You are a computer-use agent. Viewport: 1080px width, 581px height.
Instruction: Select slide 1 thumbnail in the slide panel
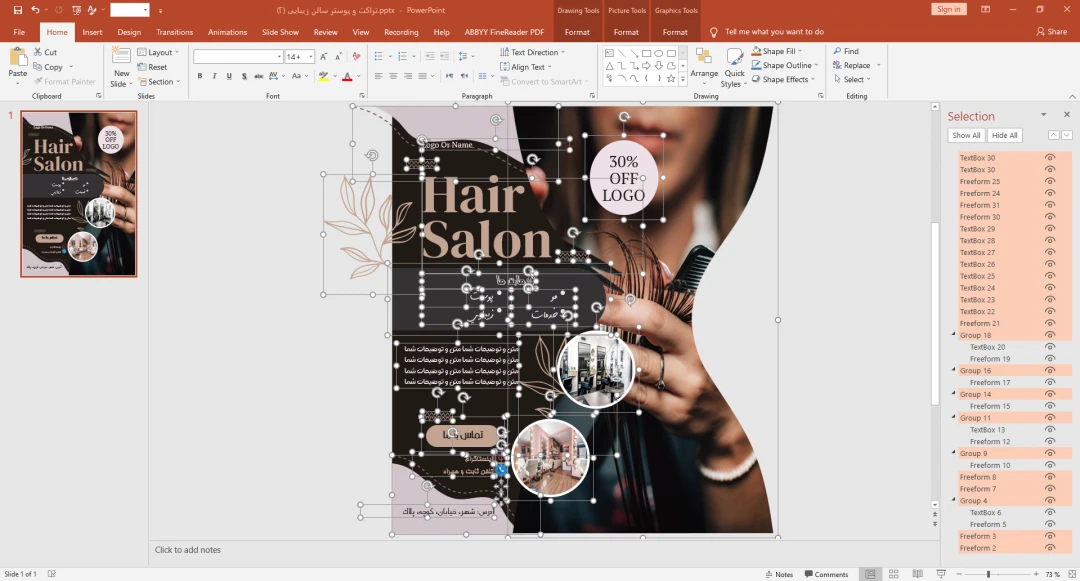coord(79,194)
